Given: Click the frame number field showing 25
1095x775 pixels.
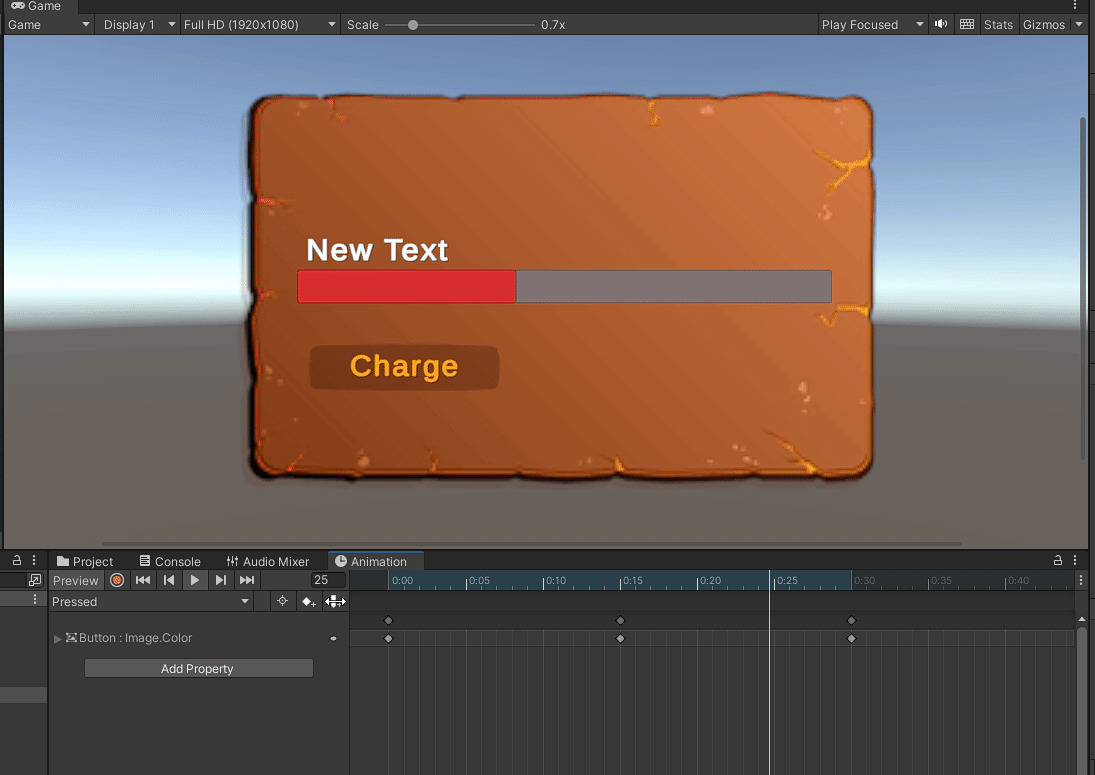Looking at the screenshot, I should coord(328,580).
